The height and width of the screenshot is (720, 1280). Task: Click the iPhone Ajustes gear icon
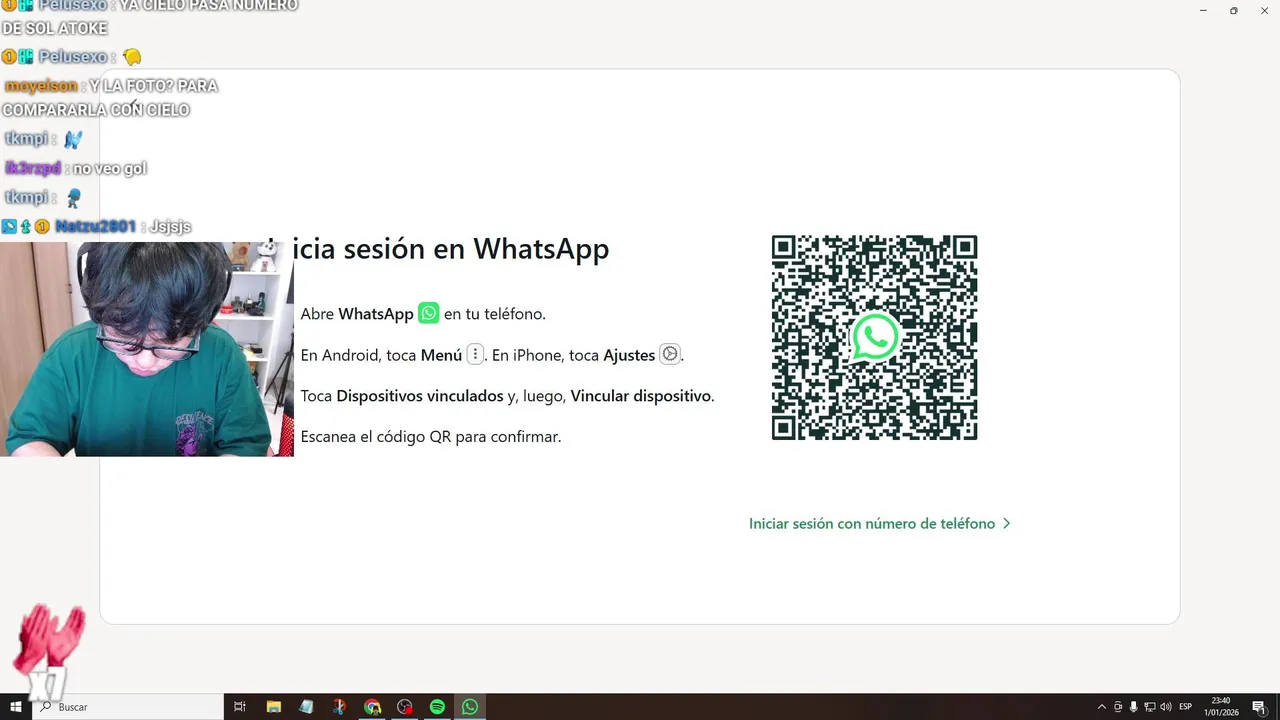(670, 354)
